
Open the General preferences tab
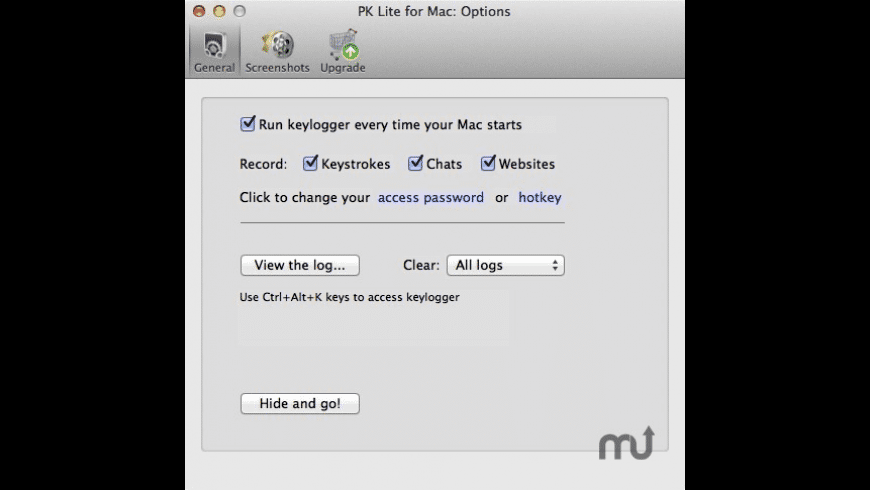click(214, 53)
